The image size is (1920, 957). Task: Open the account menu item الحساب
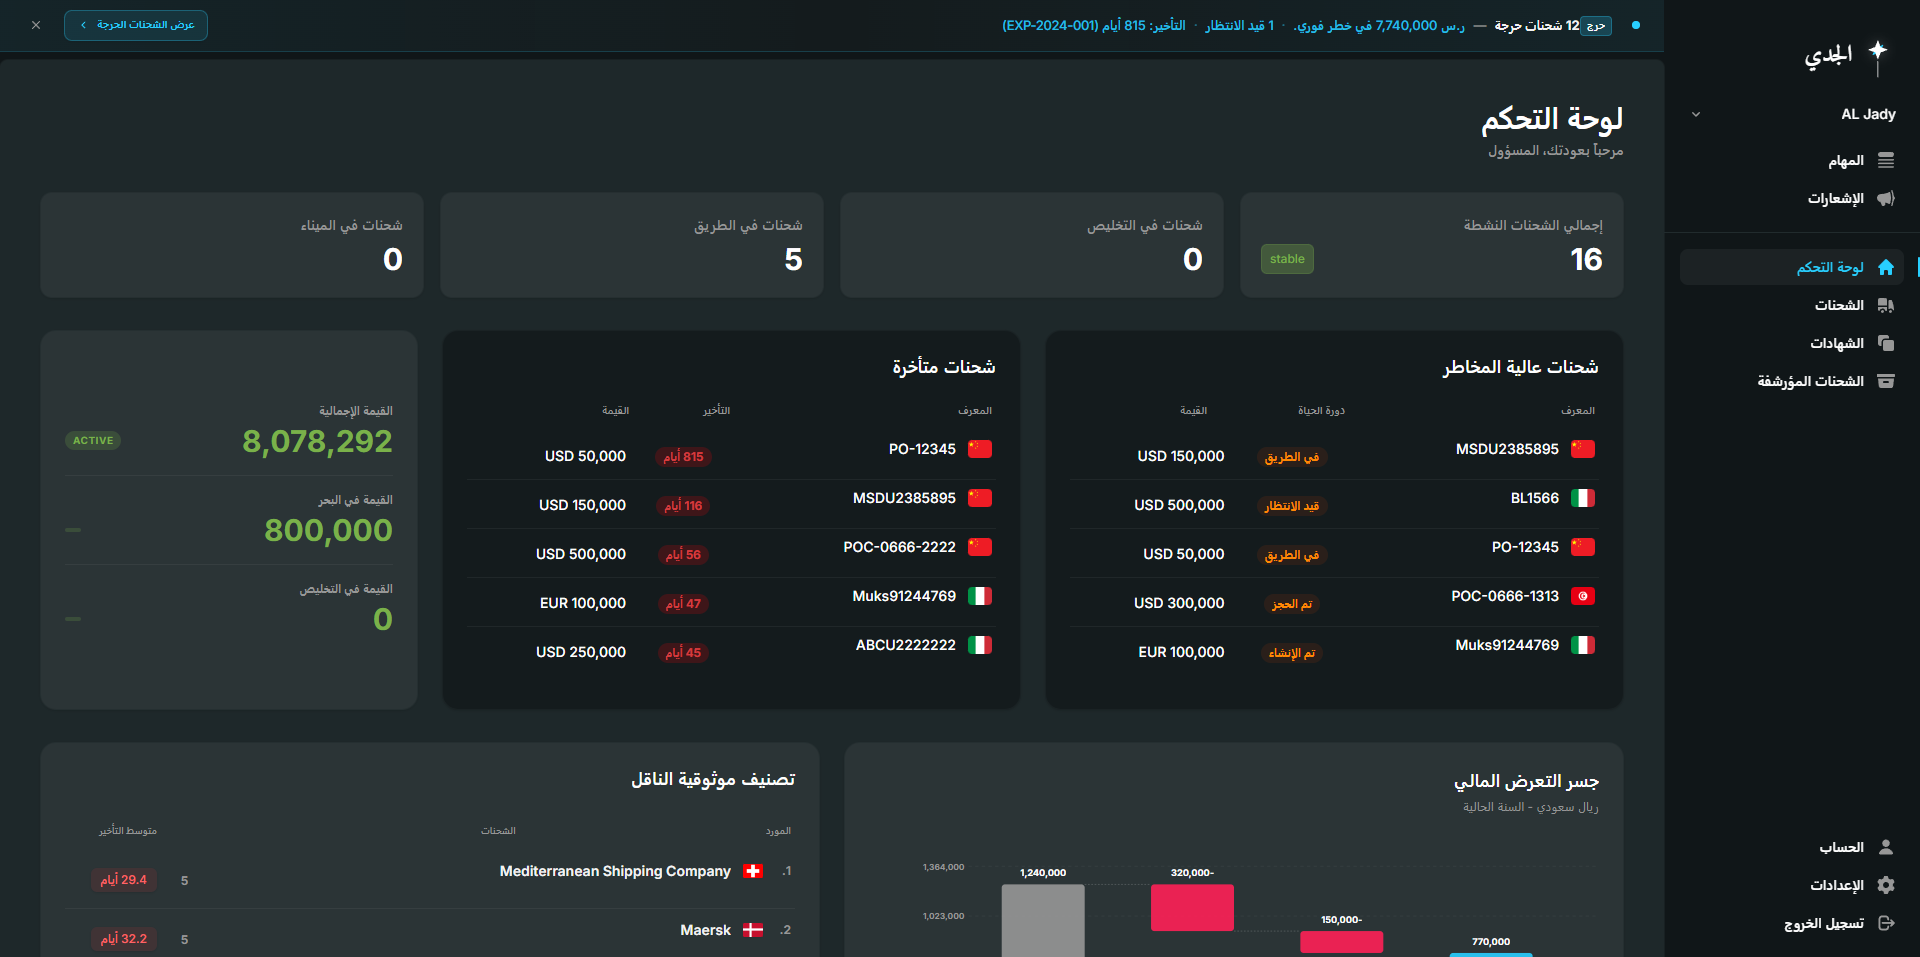[x=1791, y=847]
